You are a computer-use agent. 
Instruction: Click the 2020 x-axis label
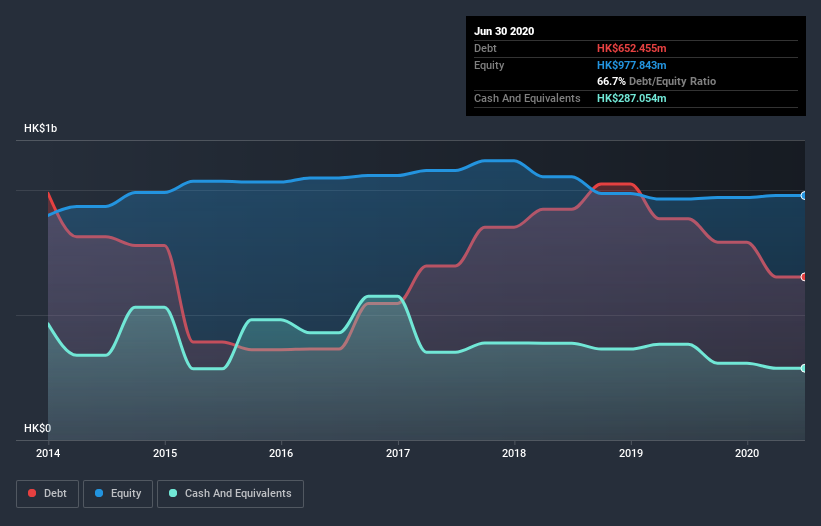pos(747,453)
